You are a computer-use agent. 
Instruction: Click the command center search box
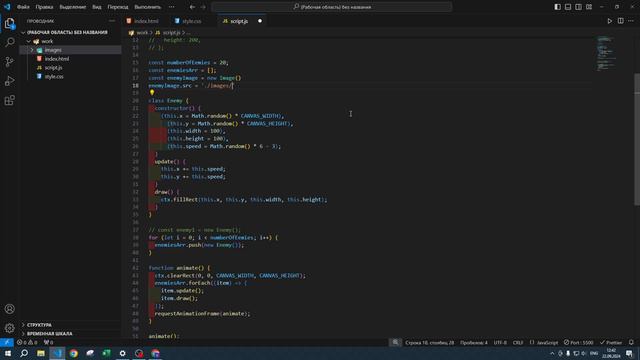point(332,7)
